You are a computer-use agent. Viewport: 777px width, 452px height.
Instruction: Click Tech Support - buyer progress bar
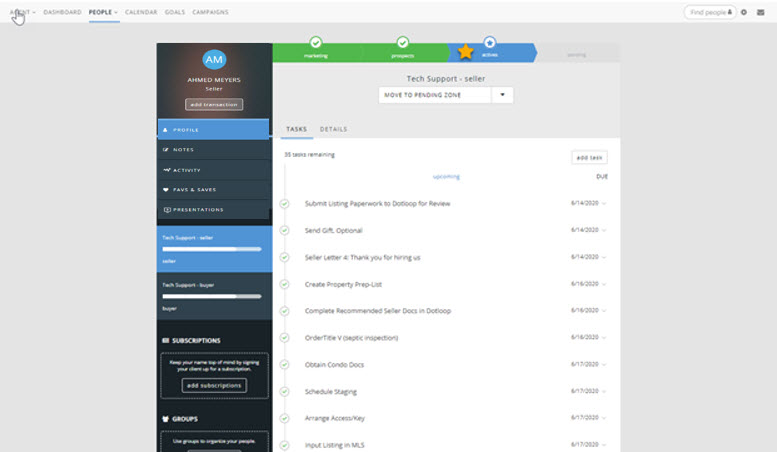[x=212, y=296]
